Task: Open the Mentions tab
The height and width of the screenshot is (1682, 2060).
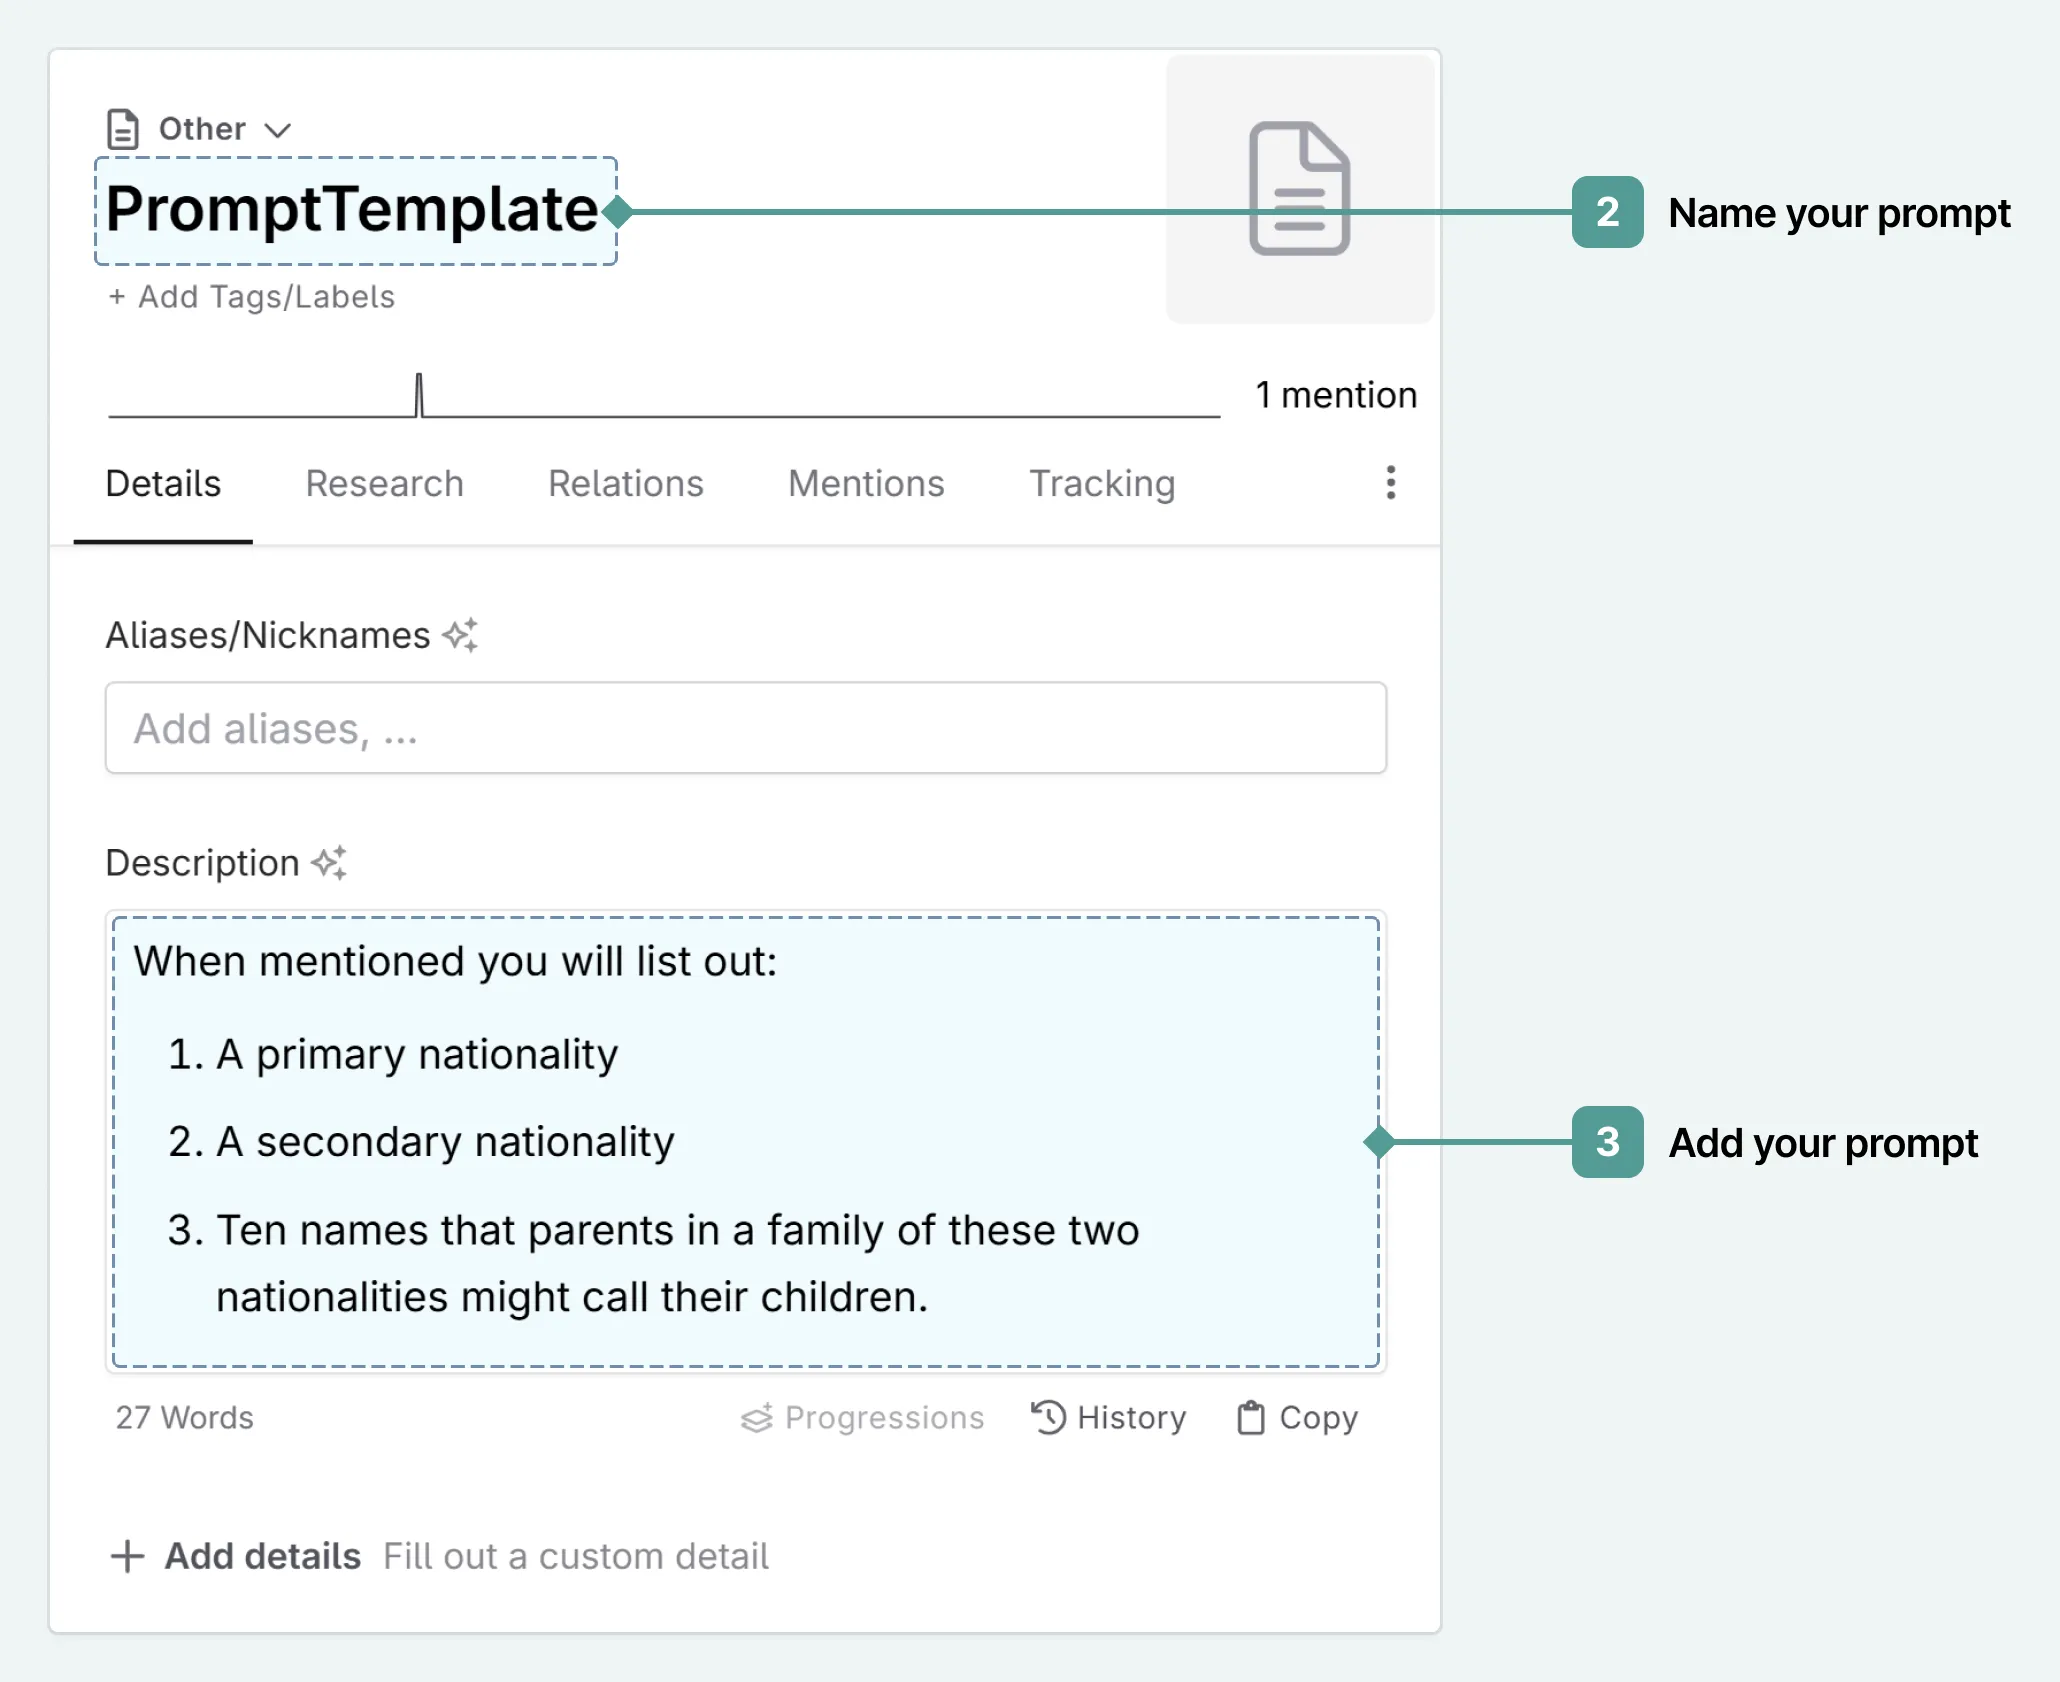Action: point(866,484)
